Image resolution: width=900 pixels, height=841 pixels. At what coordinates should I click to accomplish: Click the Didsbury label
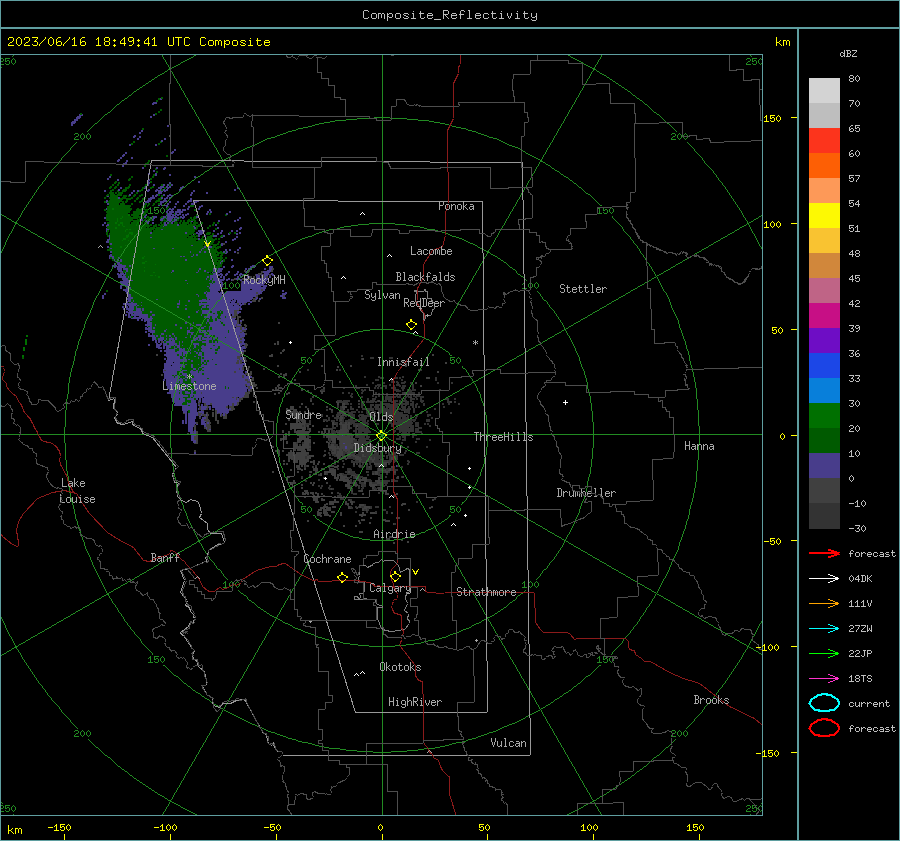tap(377, 448)
